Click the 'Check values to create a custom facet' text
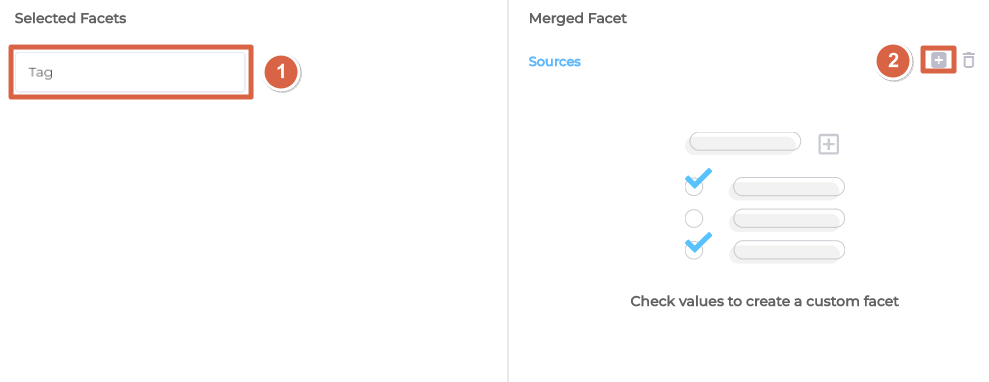 click(764, 301)
